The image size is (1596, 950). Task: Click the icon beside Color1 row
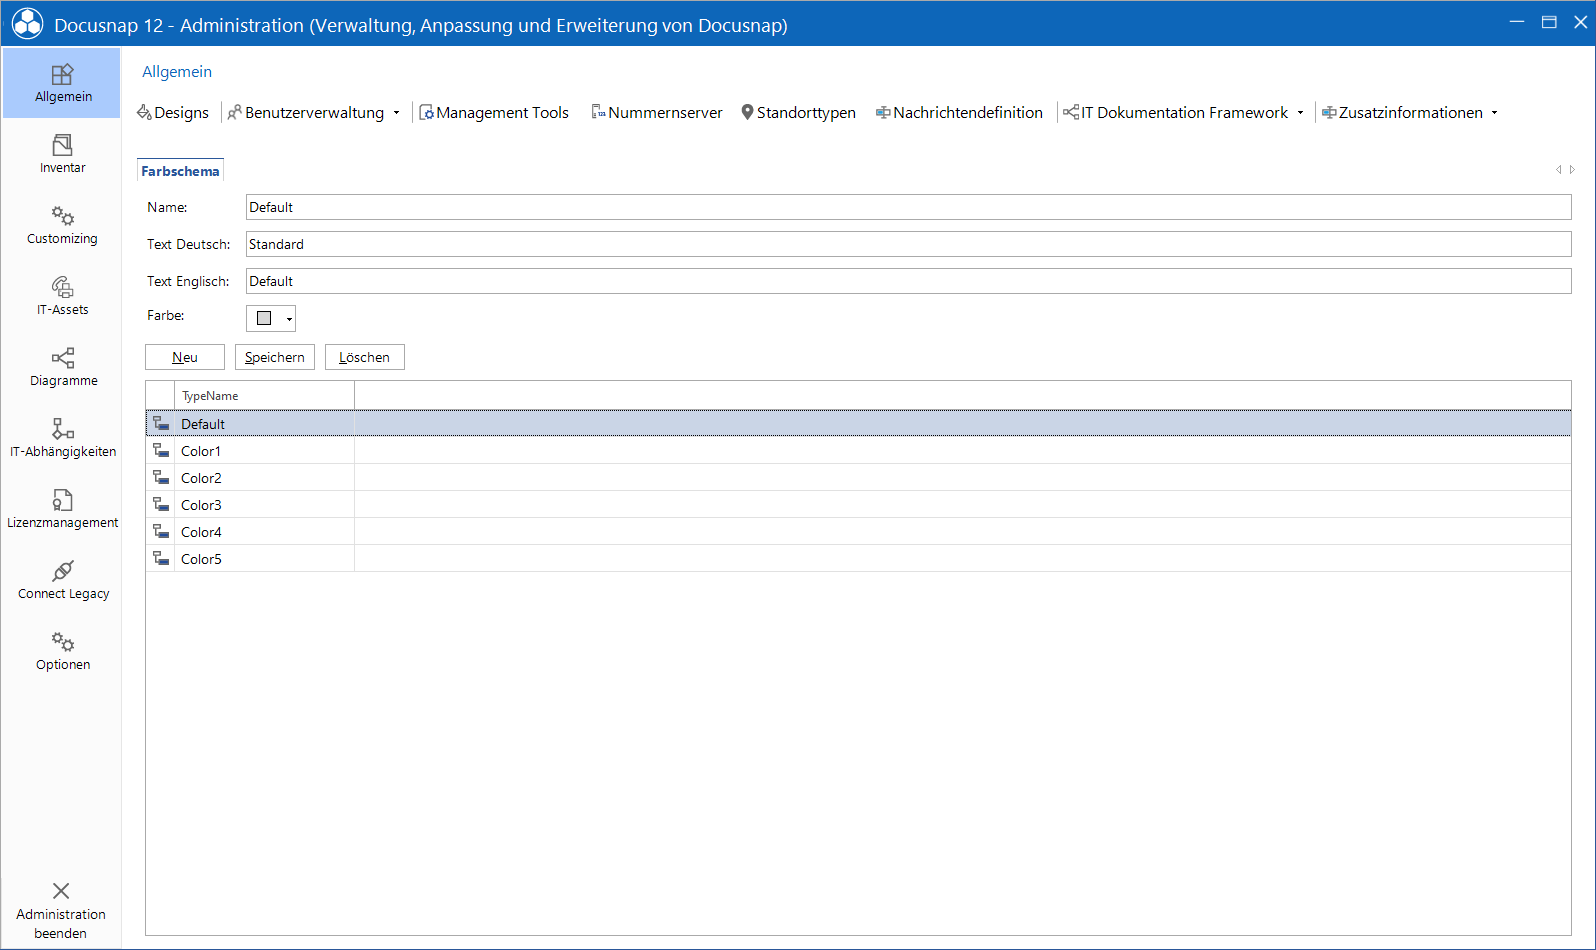coord(161,450)
